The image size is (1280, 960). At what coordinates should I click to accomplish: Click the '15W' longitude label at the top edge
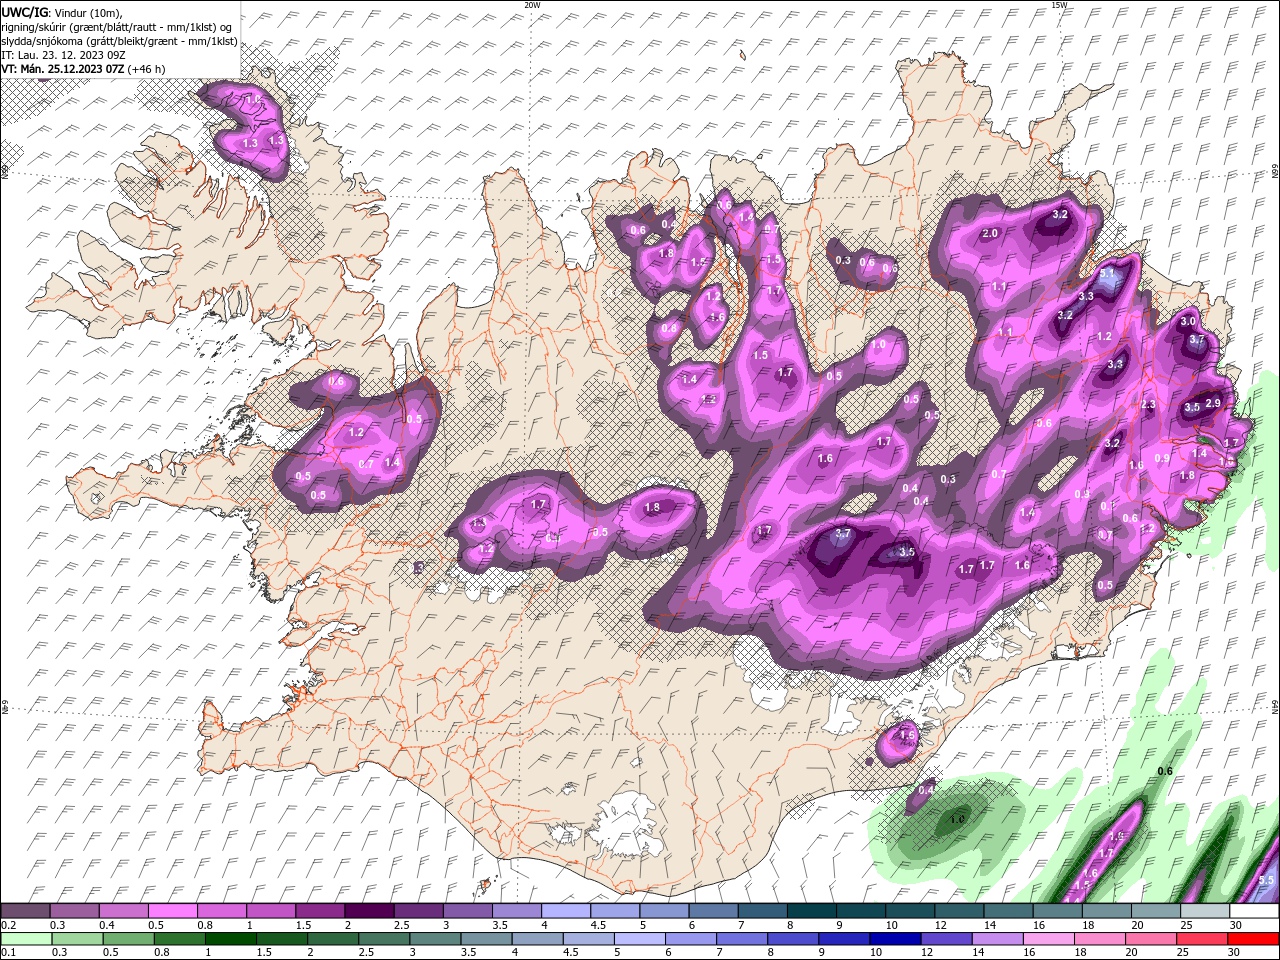pos(1059,5)
